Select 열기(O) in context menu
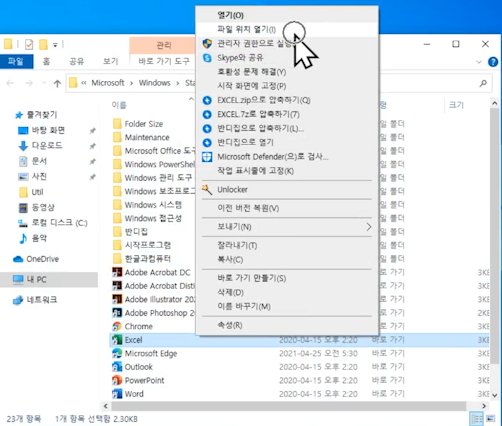 click(x=287, y=15)
